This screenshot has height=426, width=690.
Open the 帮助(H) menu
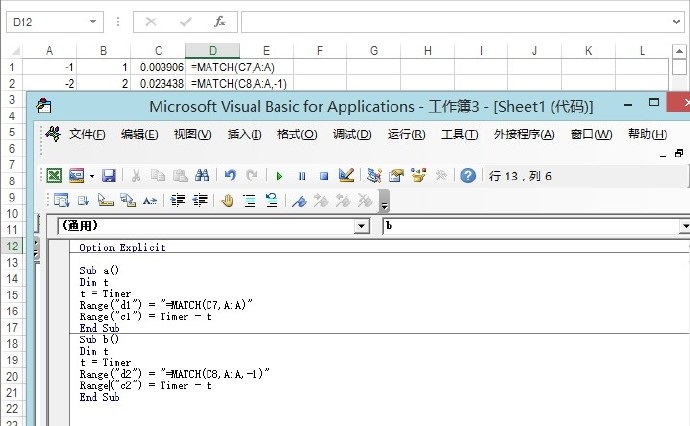point(647,134)
